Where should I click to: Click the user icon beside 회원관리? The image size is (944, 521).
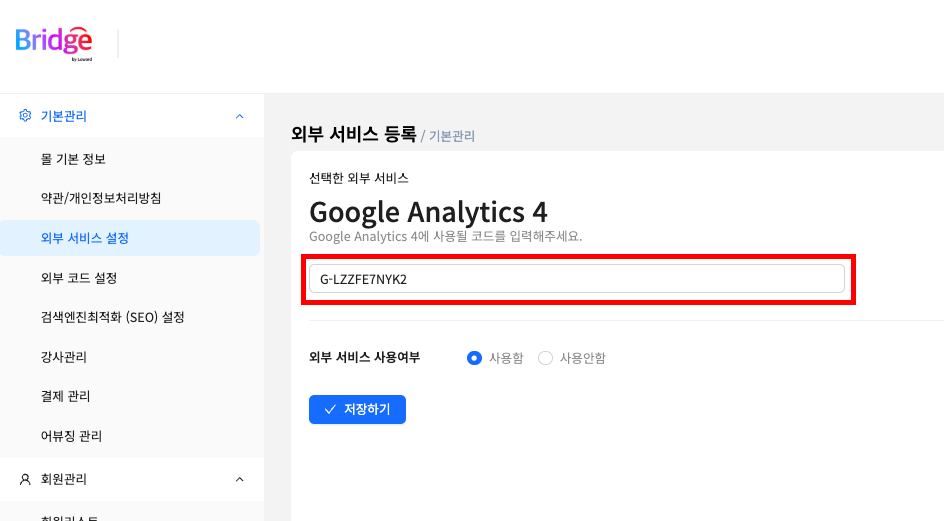25,479
